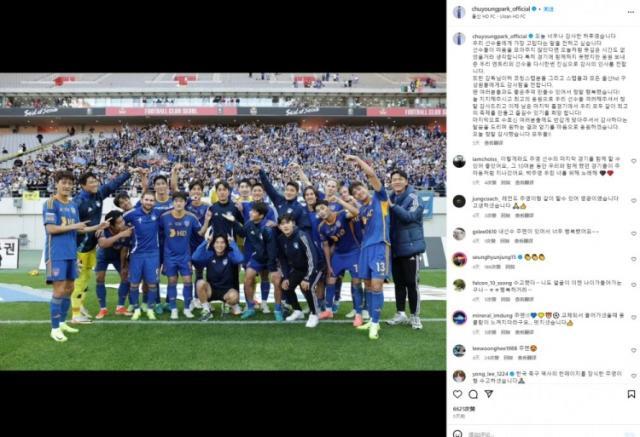Share the post via paper plane icon

489,394
